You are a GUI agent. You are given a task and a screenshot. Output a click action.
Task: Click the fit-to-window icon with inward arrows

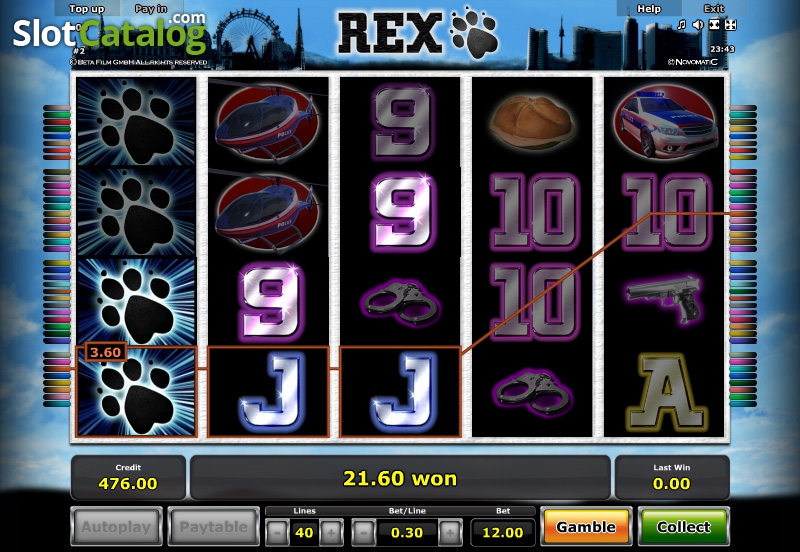pos(714,24)
